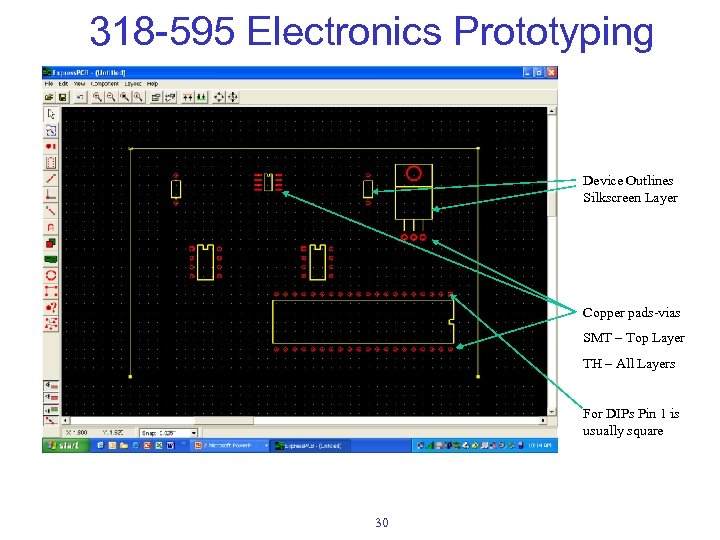Select the red rectangle drawing tool
This screenshot has height=540, width=720.
point(51,291)
